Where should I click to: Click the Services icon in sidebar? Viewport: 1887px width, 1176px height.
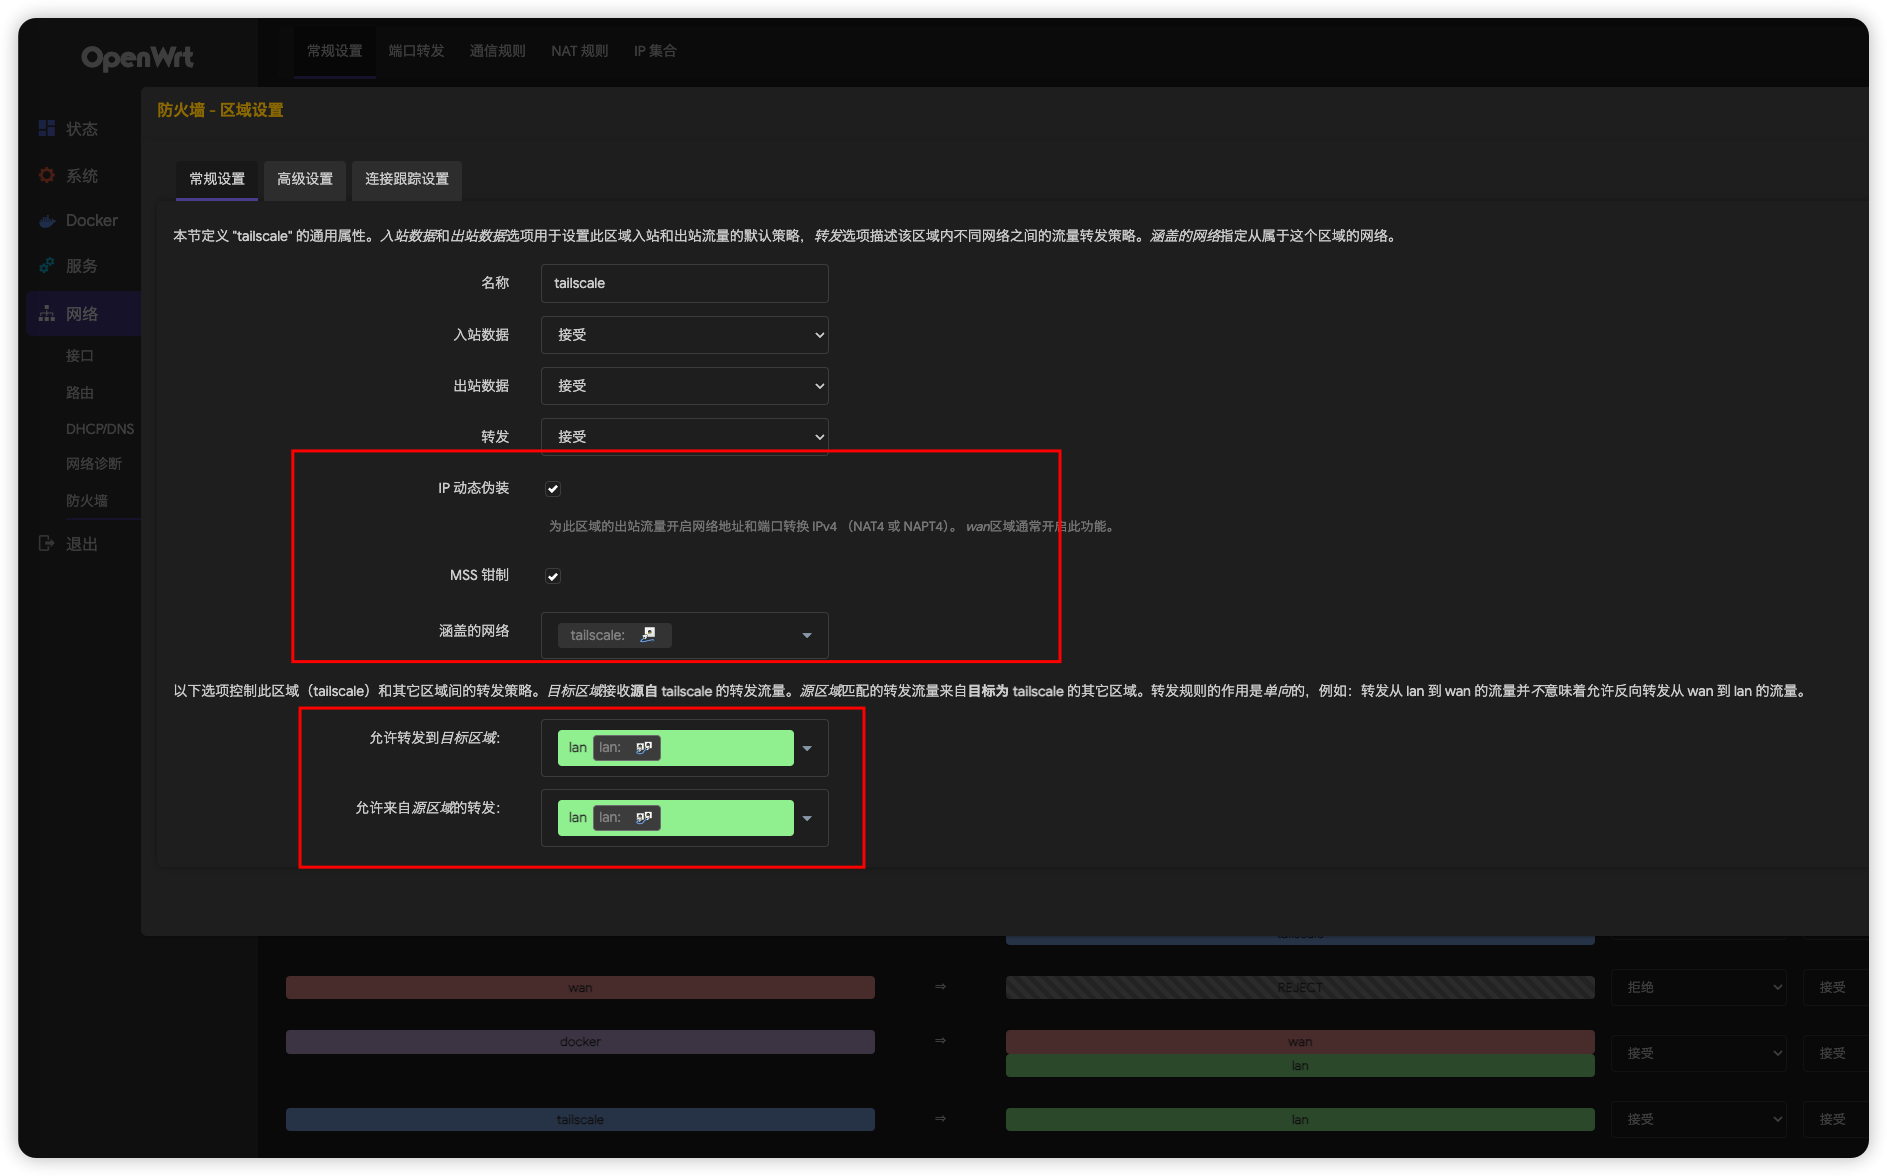(46, 266)
